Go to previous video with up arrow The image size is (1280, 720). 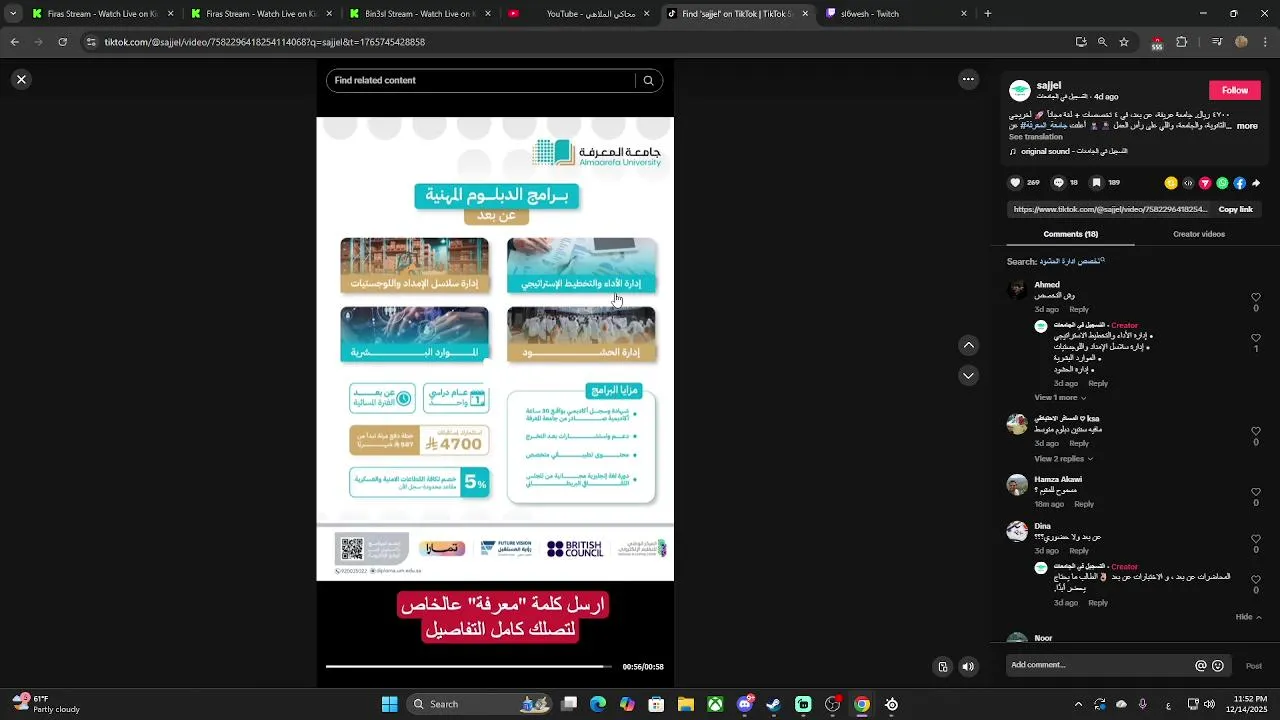tap(968, 345)
